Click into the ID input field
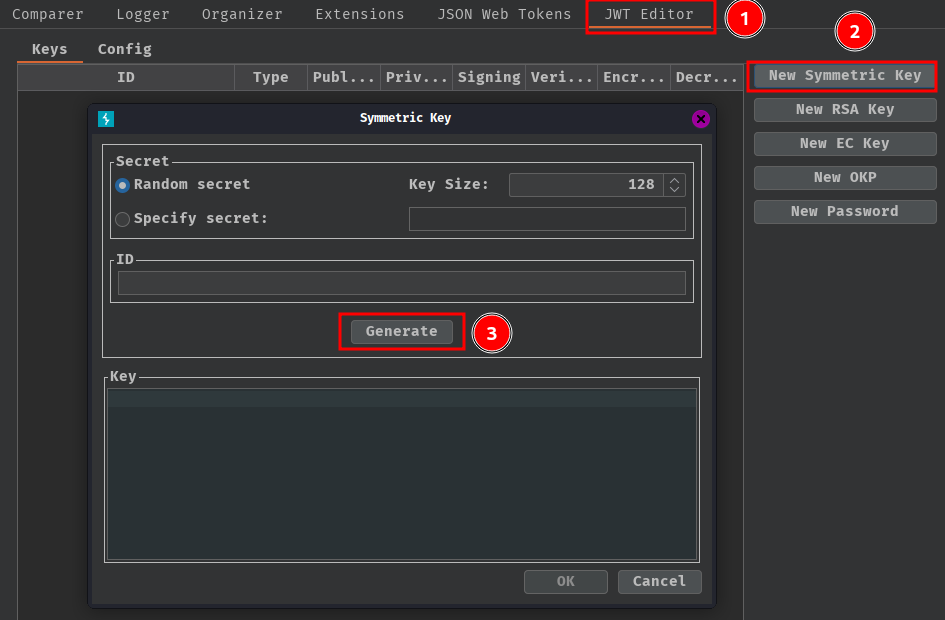This screenshot has width=945, height=620. click(401, 283)
